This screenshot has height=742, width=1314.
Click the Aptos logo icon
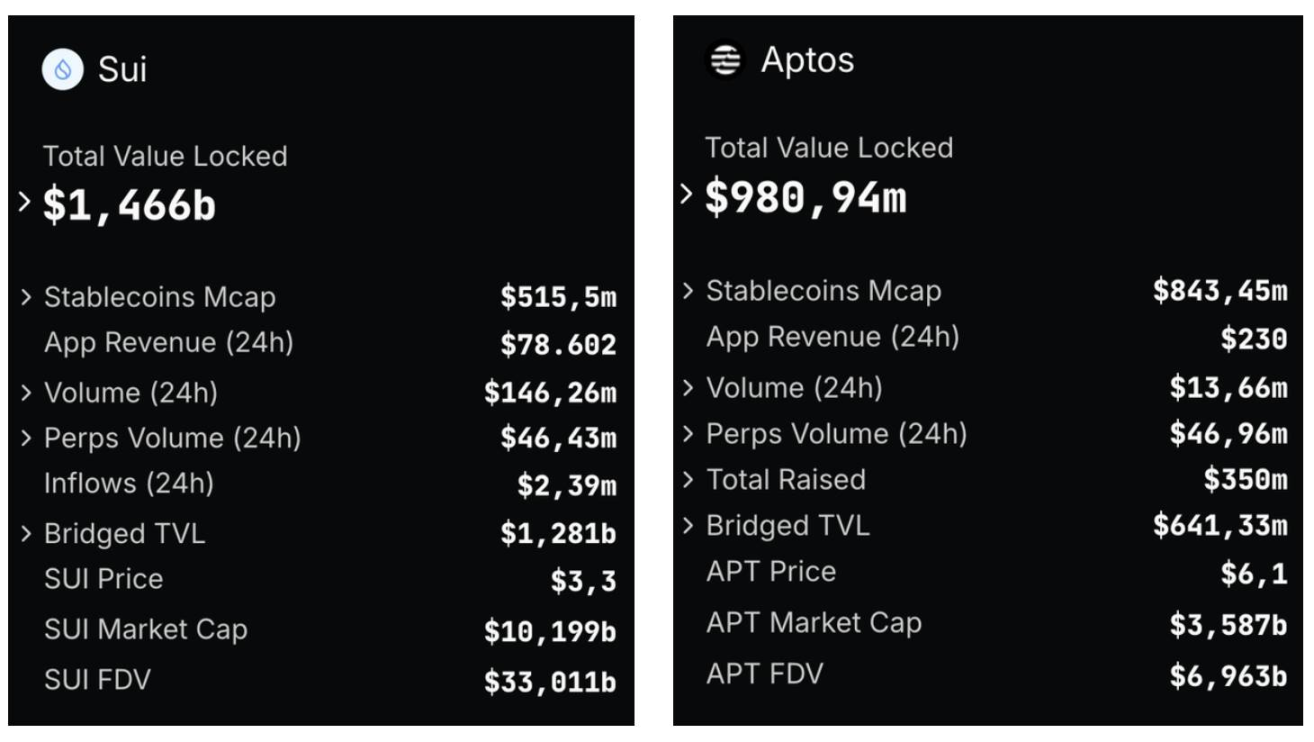(726, 60)
